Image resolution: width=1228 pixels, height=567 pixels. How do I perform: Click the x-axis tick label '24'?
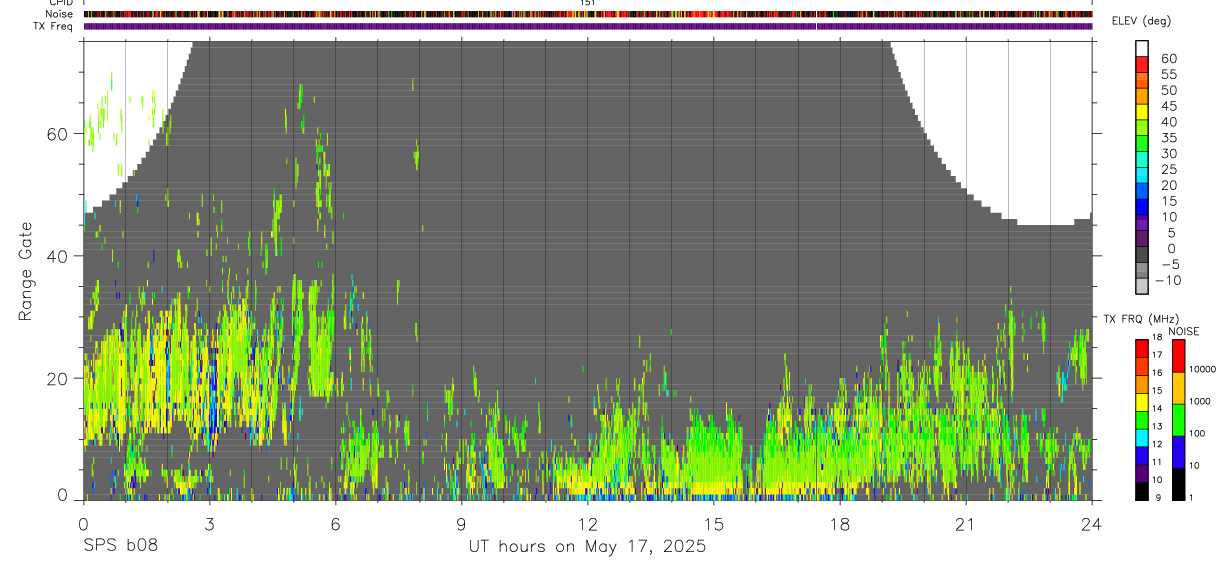pyautogui.click(x=1092, y=524)
